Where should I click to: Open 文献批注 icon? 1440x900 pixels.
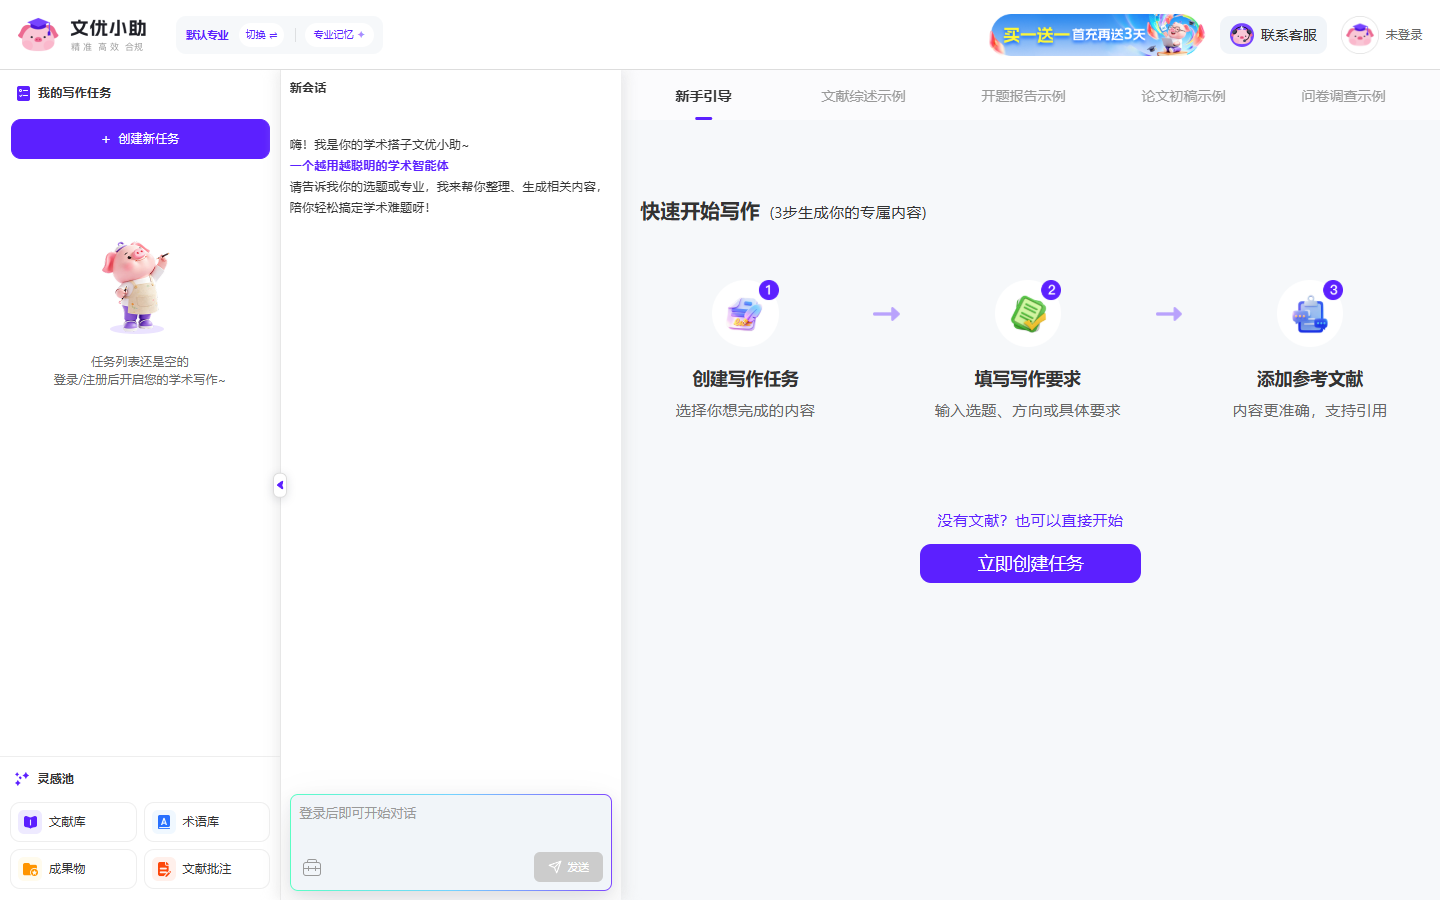[164, 869]
